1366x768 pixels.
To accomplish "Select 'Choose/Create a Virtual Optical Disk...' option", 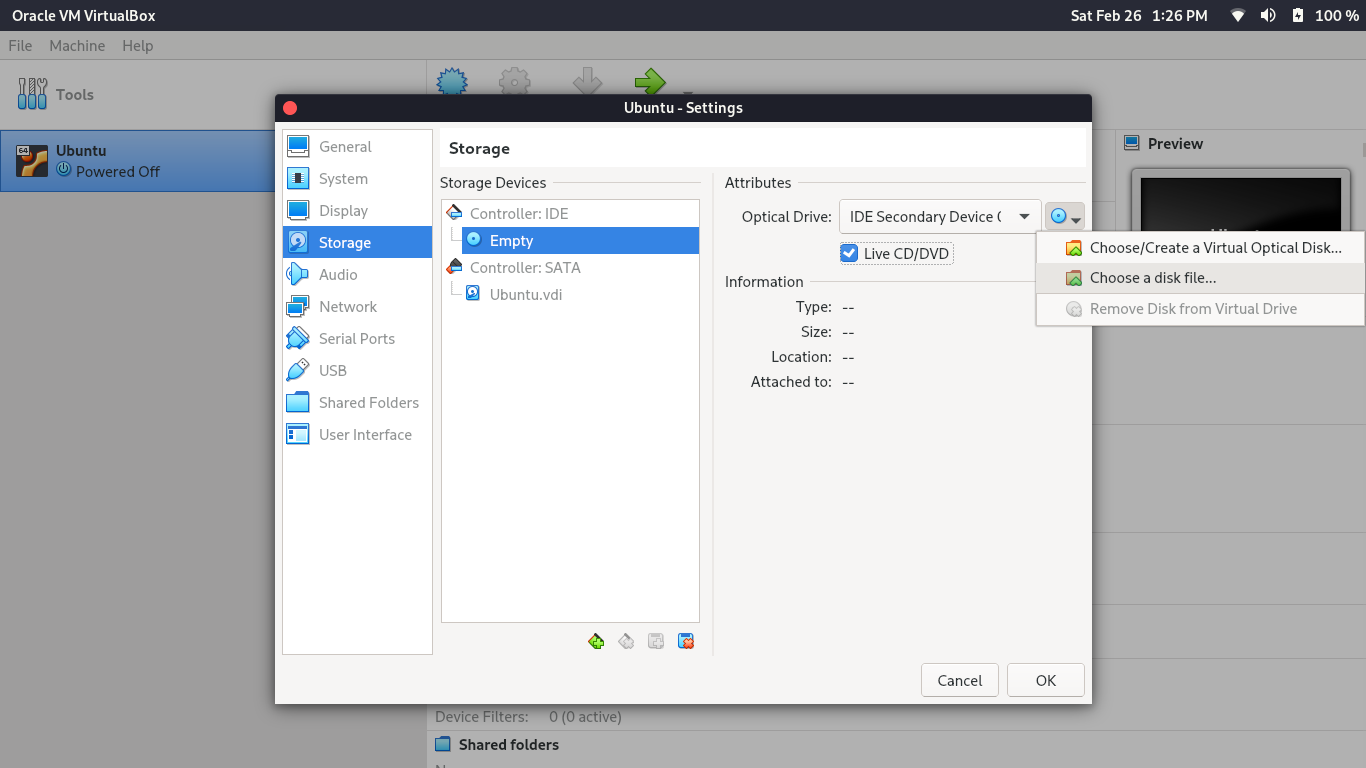I will 1215,248.
